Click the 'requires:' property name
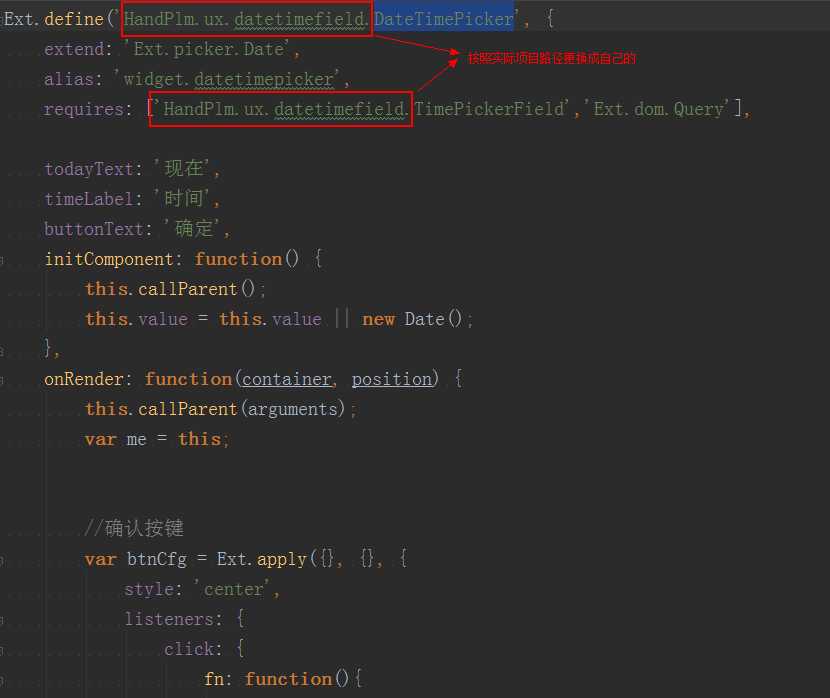The width and height of the screenshot is (830, 698). (88, 109)
